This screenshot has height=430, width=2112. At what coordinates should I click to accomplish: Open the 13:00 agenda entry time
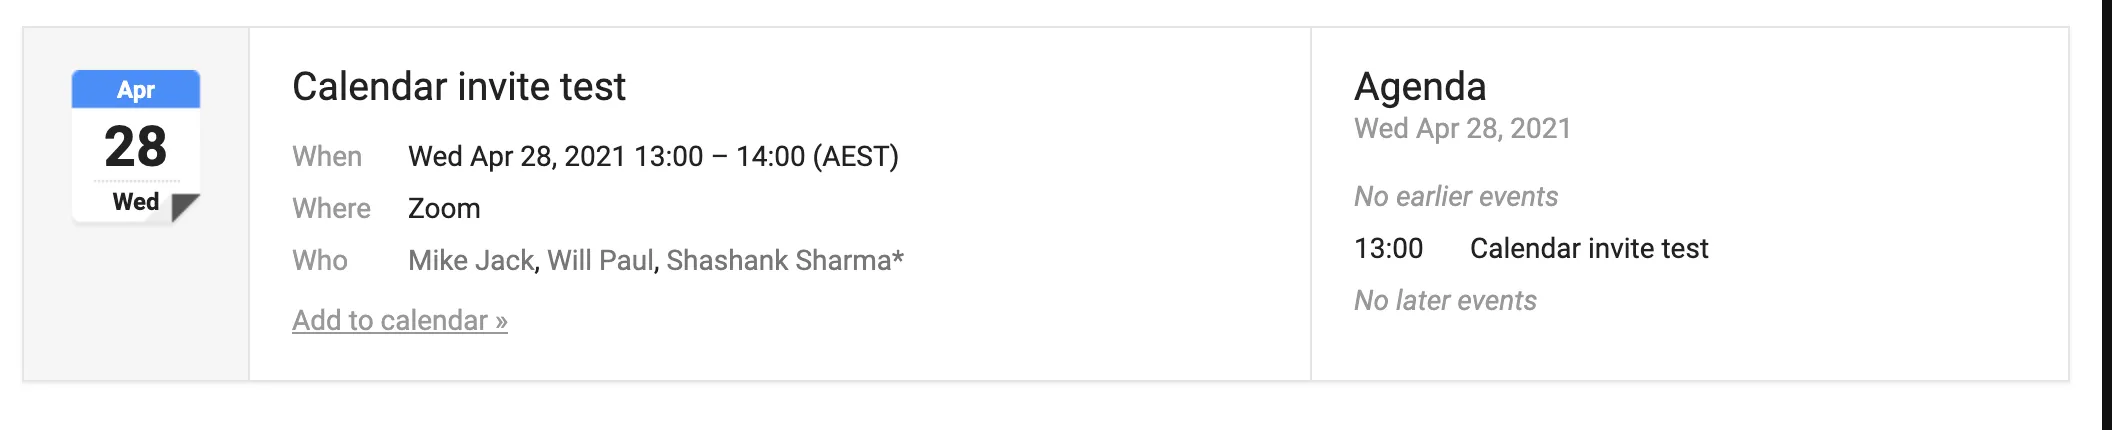(x=1388, y=248)
